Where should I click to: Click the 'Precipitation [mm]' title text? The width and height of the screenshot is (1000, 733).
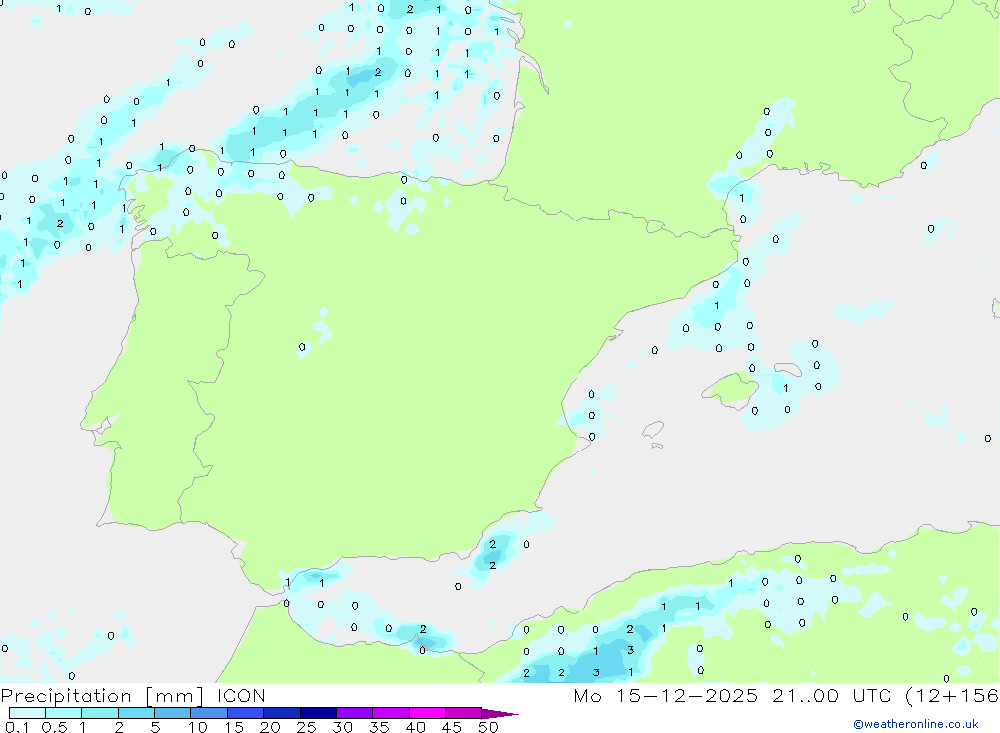[x=102, y=695]
